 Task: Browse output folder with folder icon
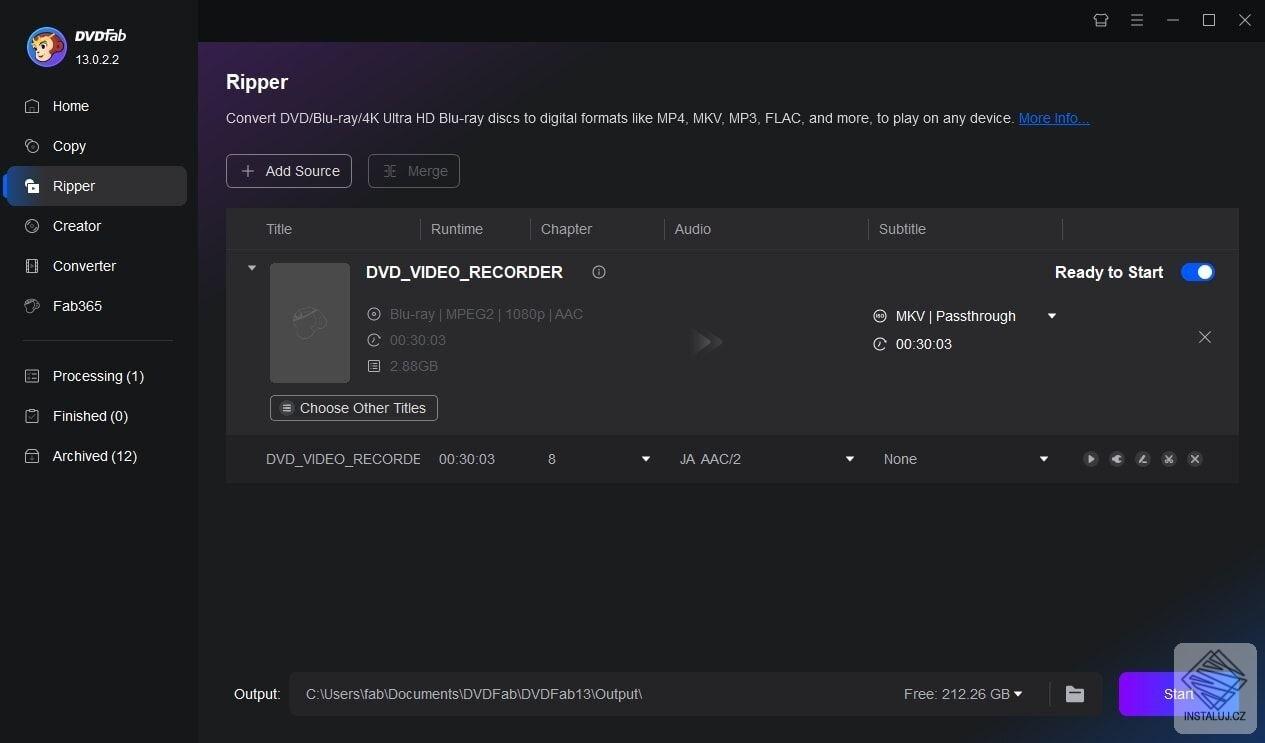pyautogui.click(x=1075, y=694)
